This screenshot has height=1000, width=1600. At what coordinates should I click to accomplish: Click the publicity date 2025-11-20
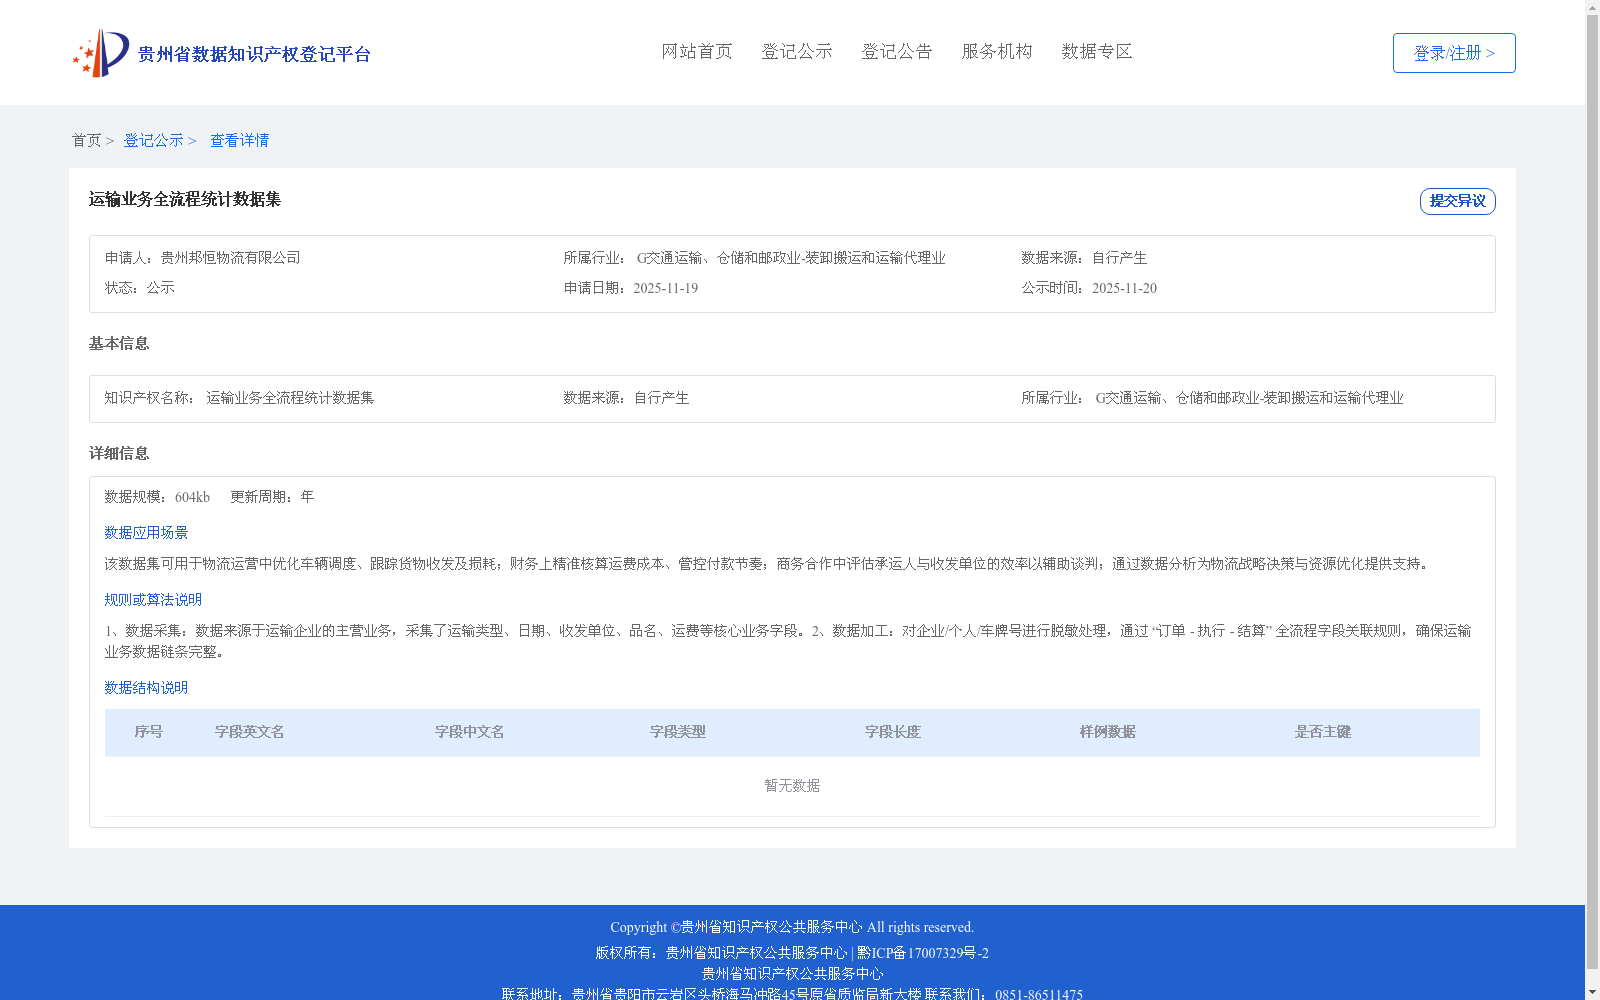pos(1124,288)
